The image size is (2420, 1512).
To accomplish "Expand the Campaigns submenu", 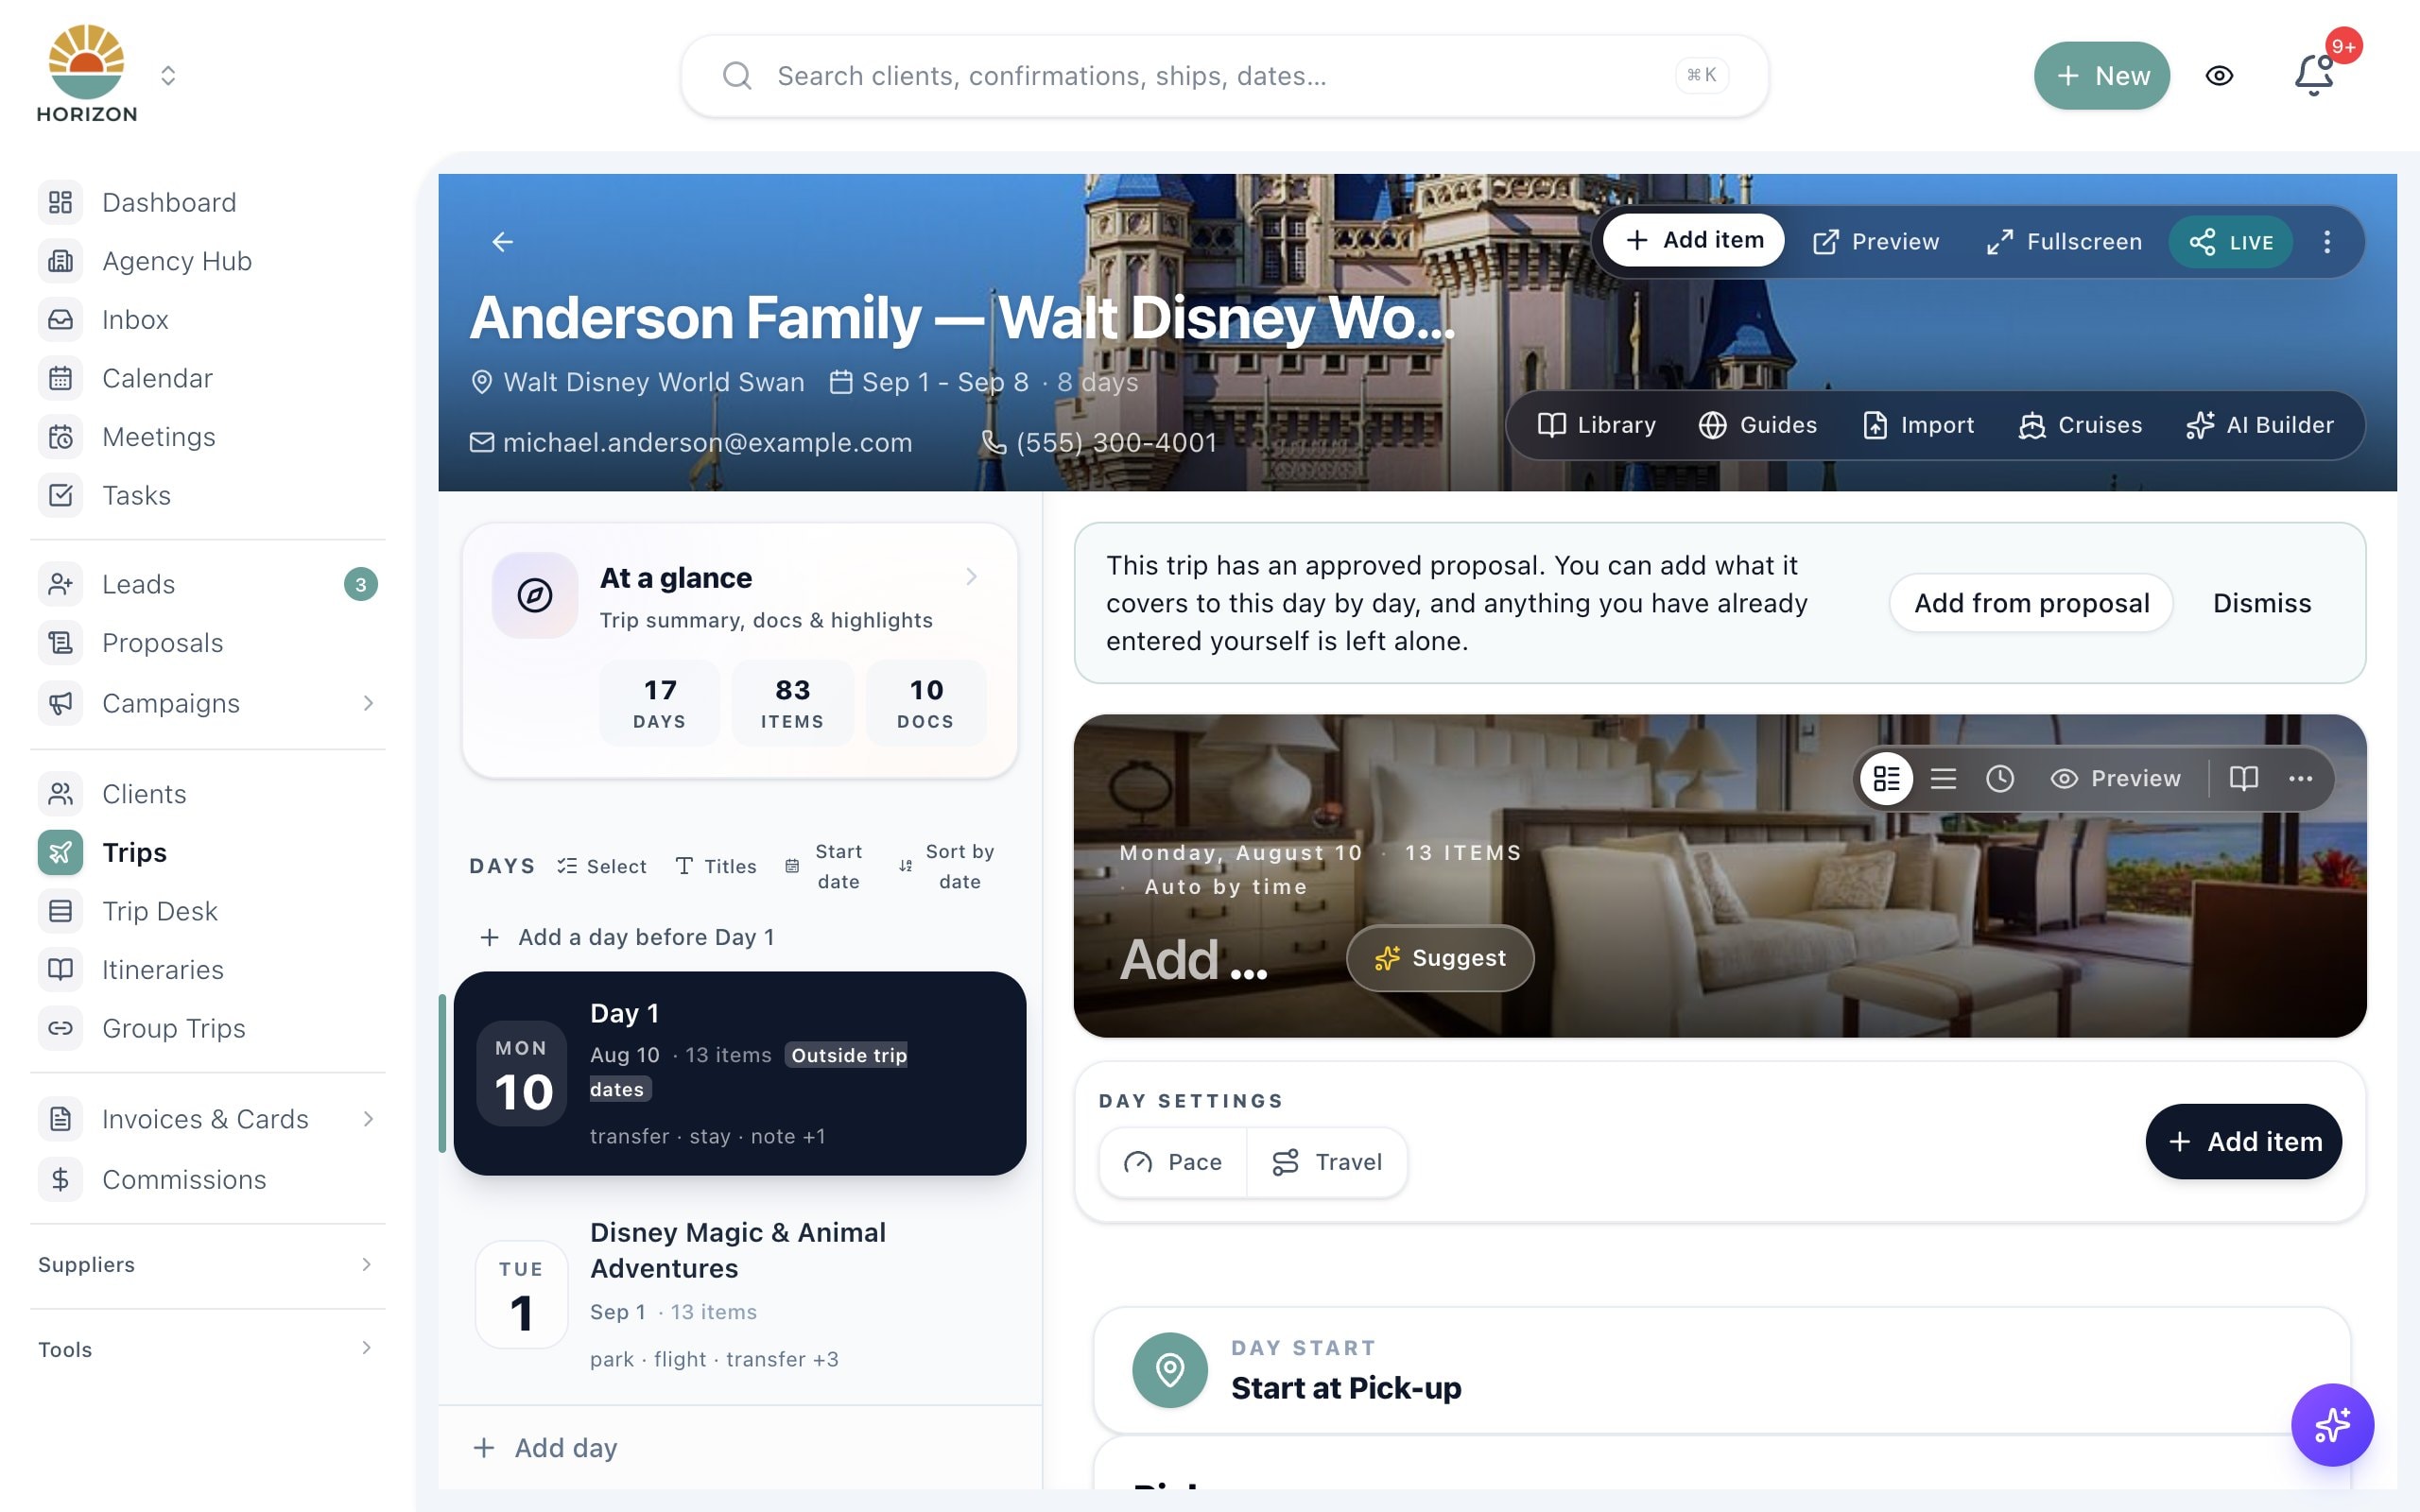I will [x=368, y=703].
